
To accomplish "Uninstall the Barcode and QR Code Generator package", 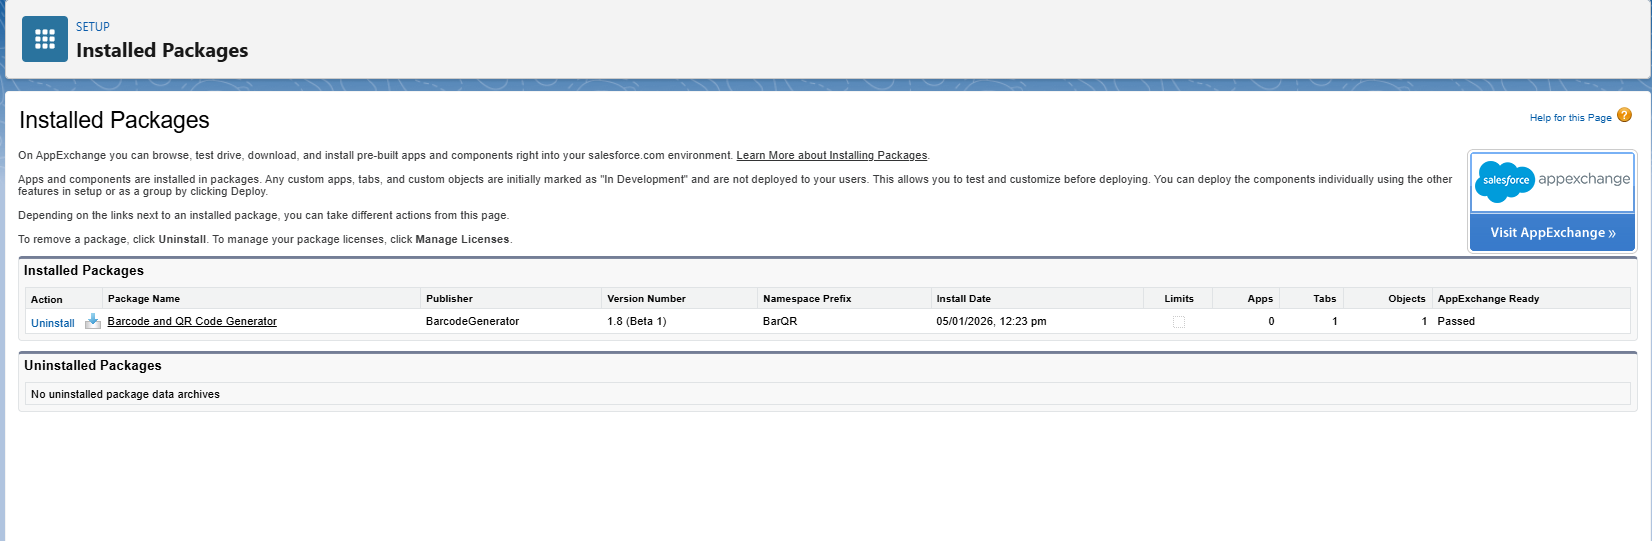I will [x=53, y=323].
